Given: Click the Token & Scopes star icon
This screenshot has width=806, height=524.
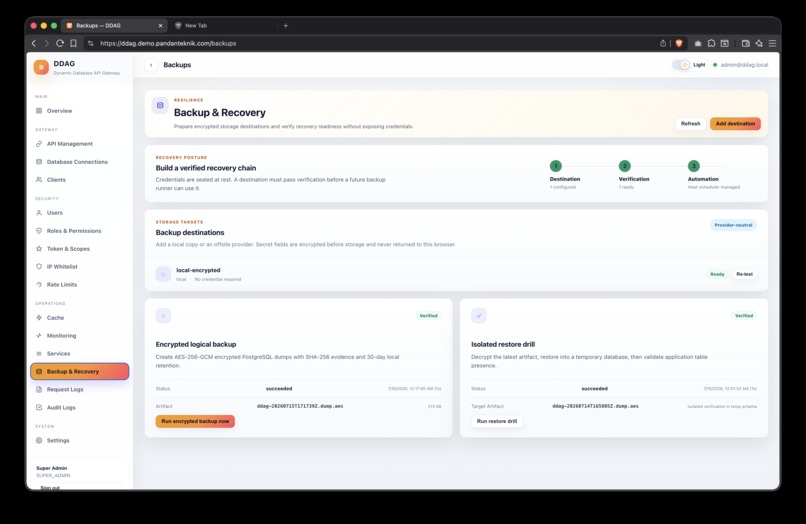Looking at the screenshot, I should coord(39,249).
